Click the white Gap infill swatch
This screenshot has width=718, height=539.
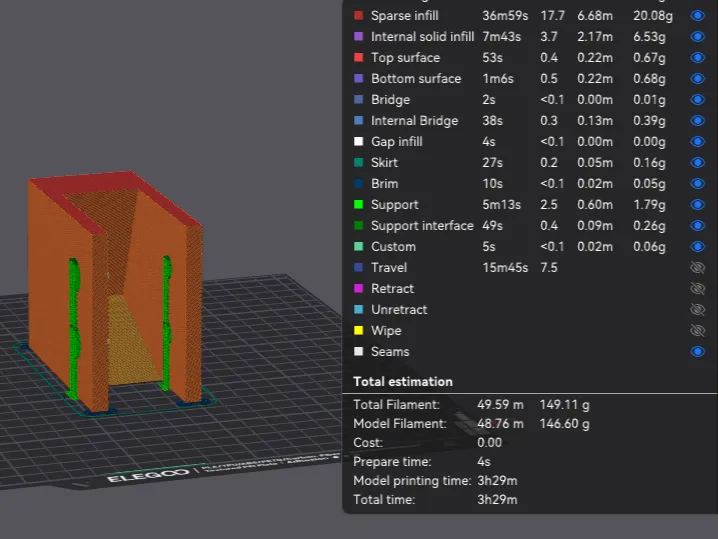point(359,141)
